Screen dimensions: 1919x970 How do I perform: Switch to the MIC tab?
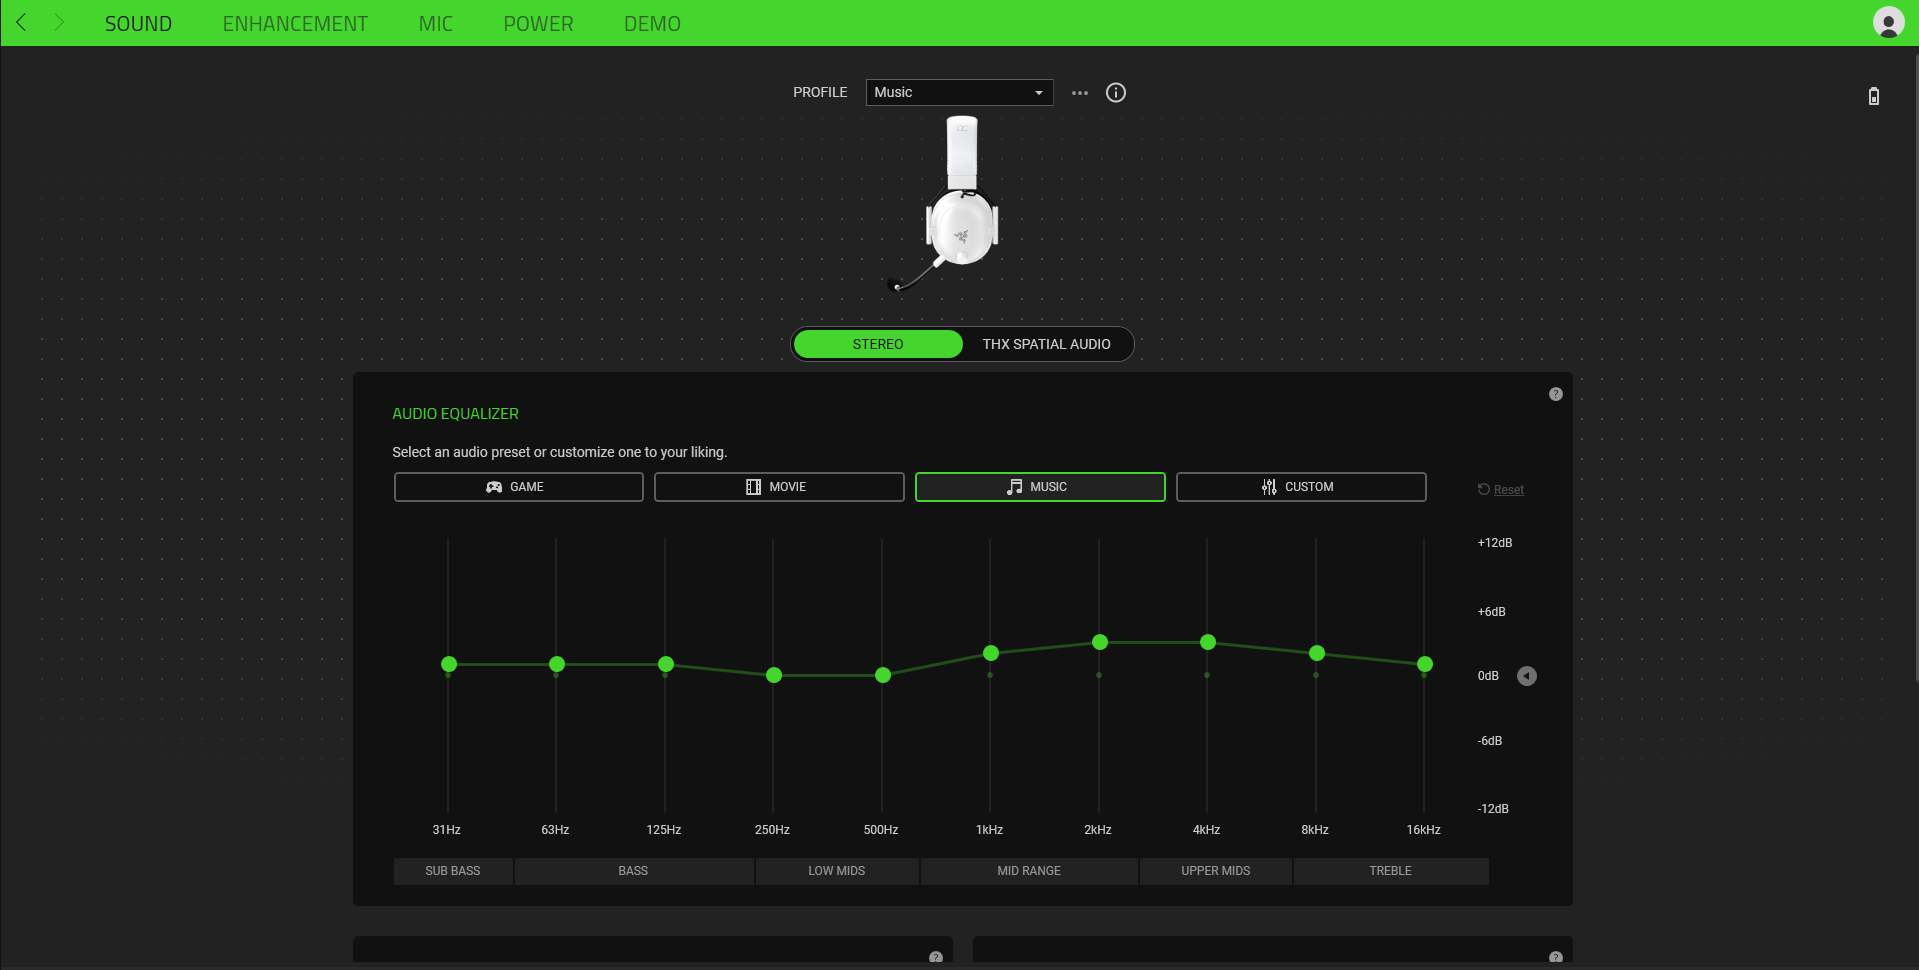435,22
